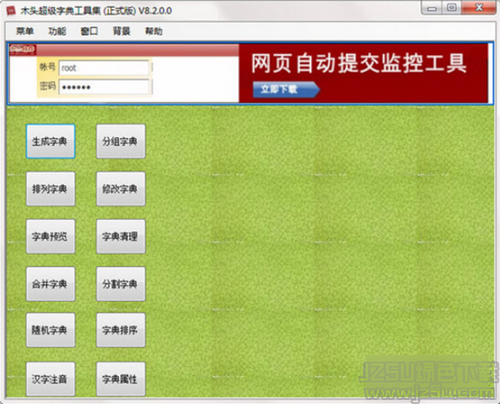Open the 背景 menu
500x404 pixels.
click(x=122, y=31)
